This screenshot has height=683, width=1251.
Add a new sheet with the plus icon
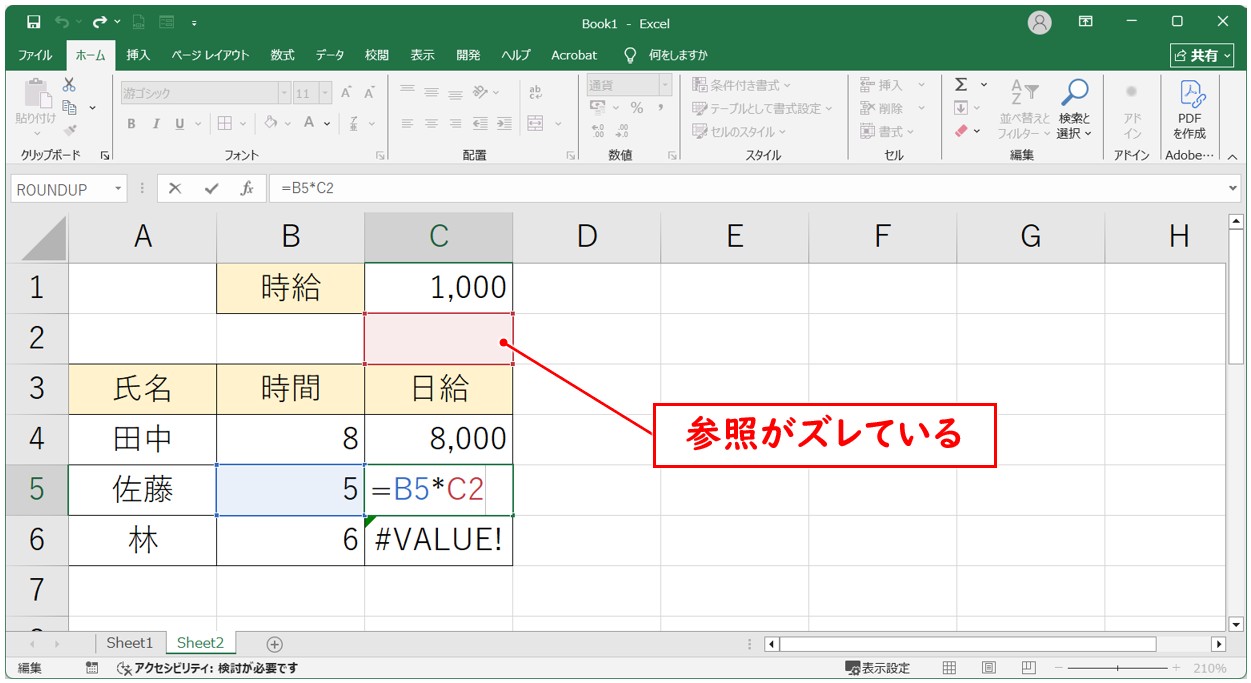pyautogui.click(x=275, y=643)
